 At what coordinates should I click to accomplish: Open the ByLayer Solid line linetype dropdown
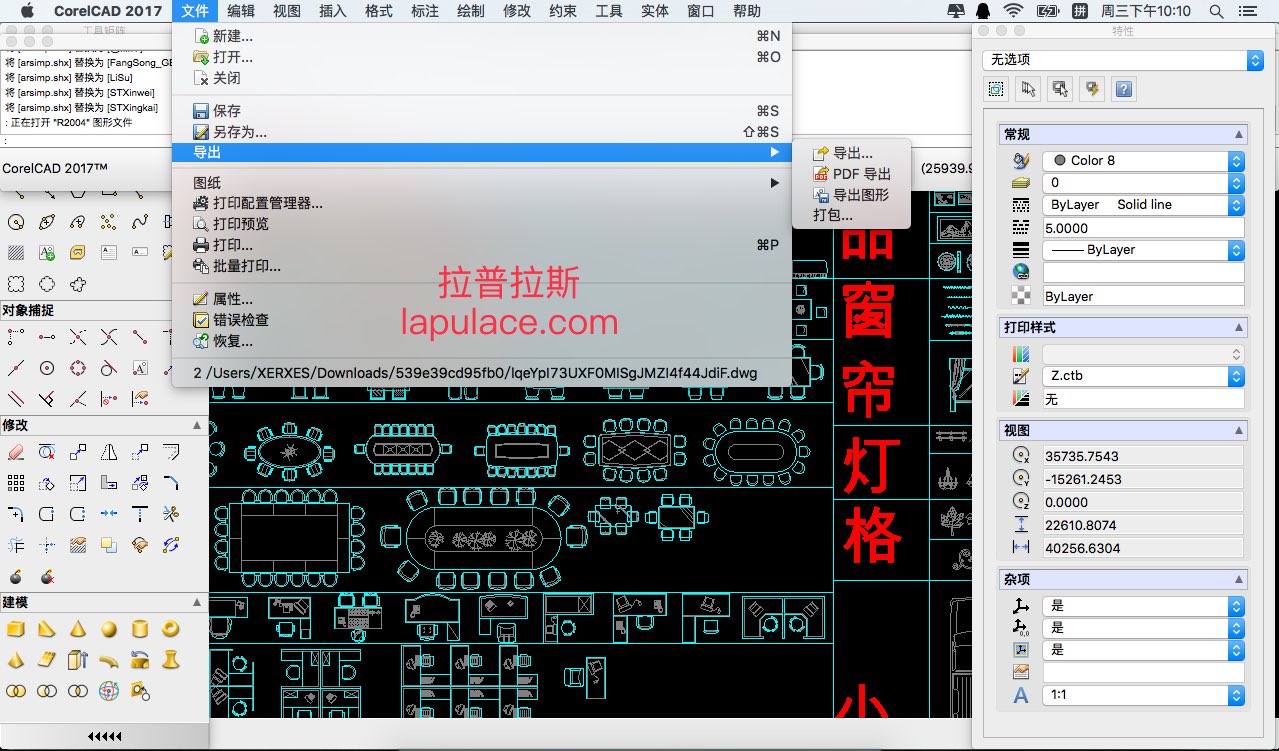pos(1143,204)
